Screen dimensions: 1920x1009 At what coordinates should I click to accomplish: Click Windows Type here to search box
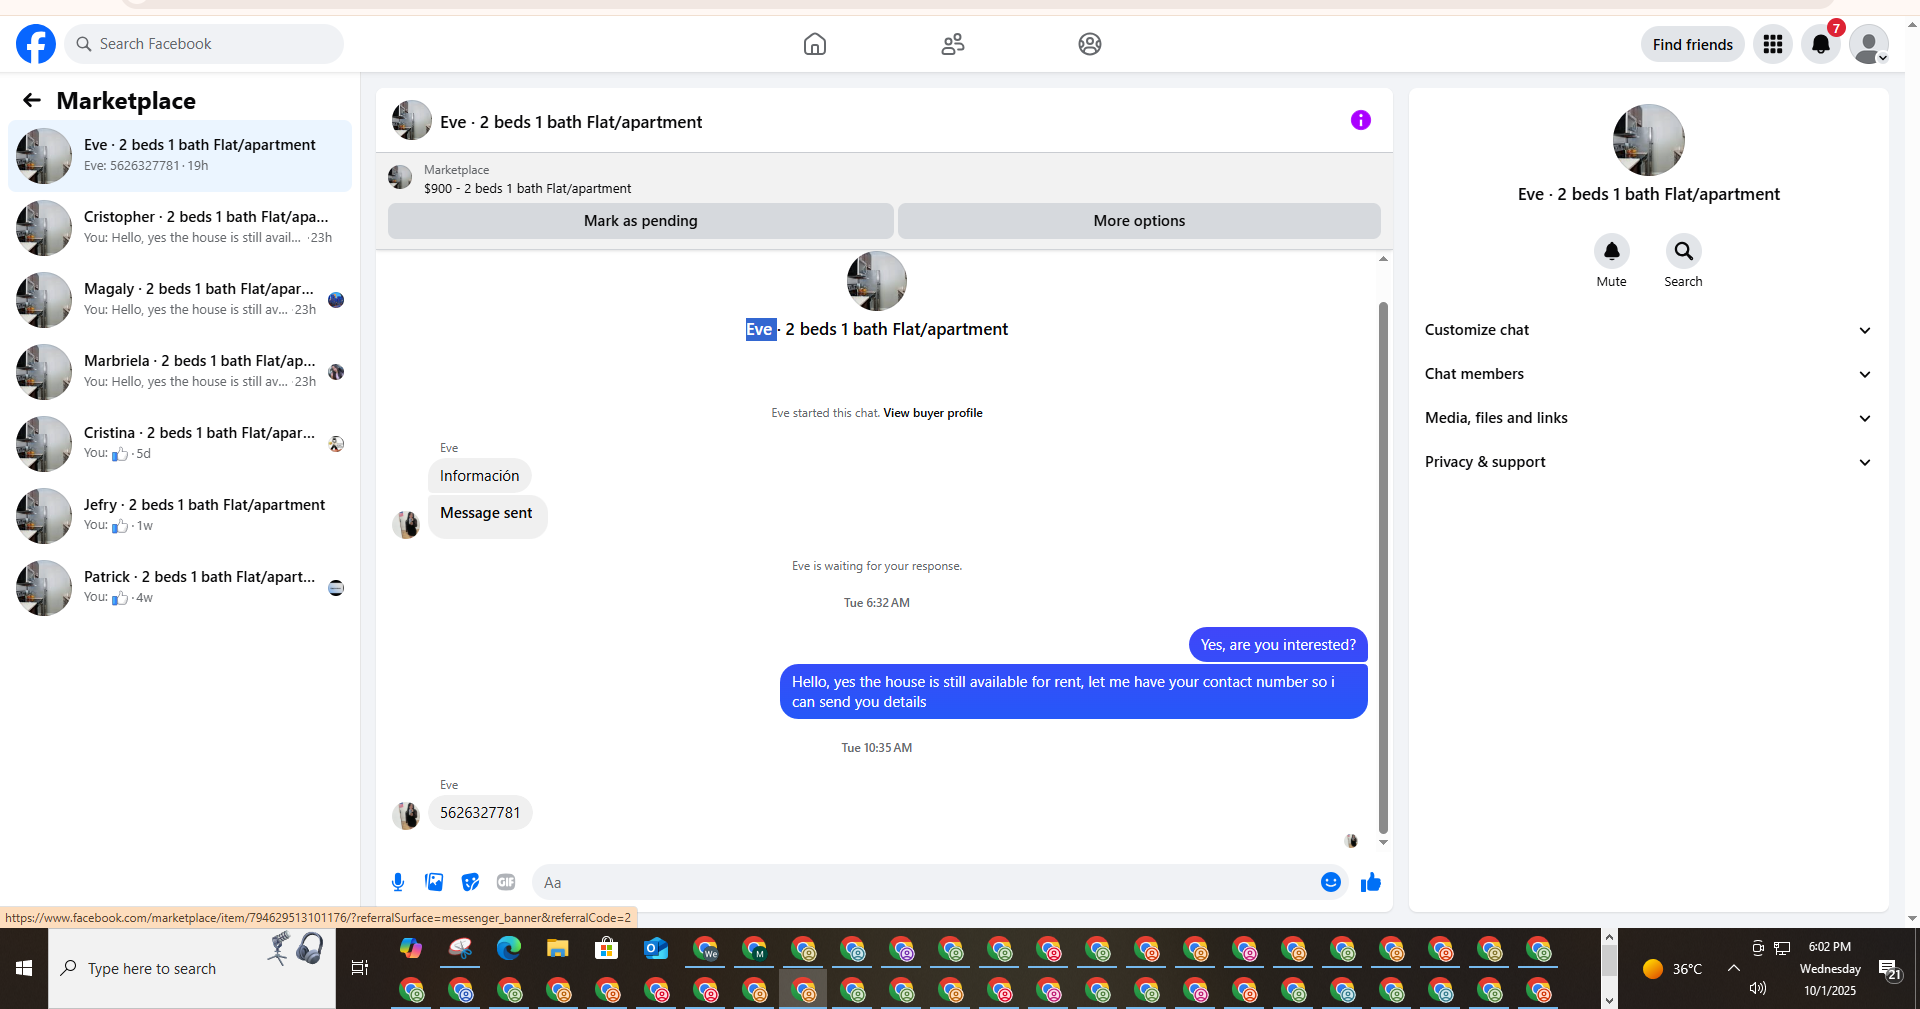click(192, 968)
